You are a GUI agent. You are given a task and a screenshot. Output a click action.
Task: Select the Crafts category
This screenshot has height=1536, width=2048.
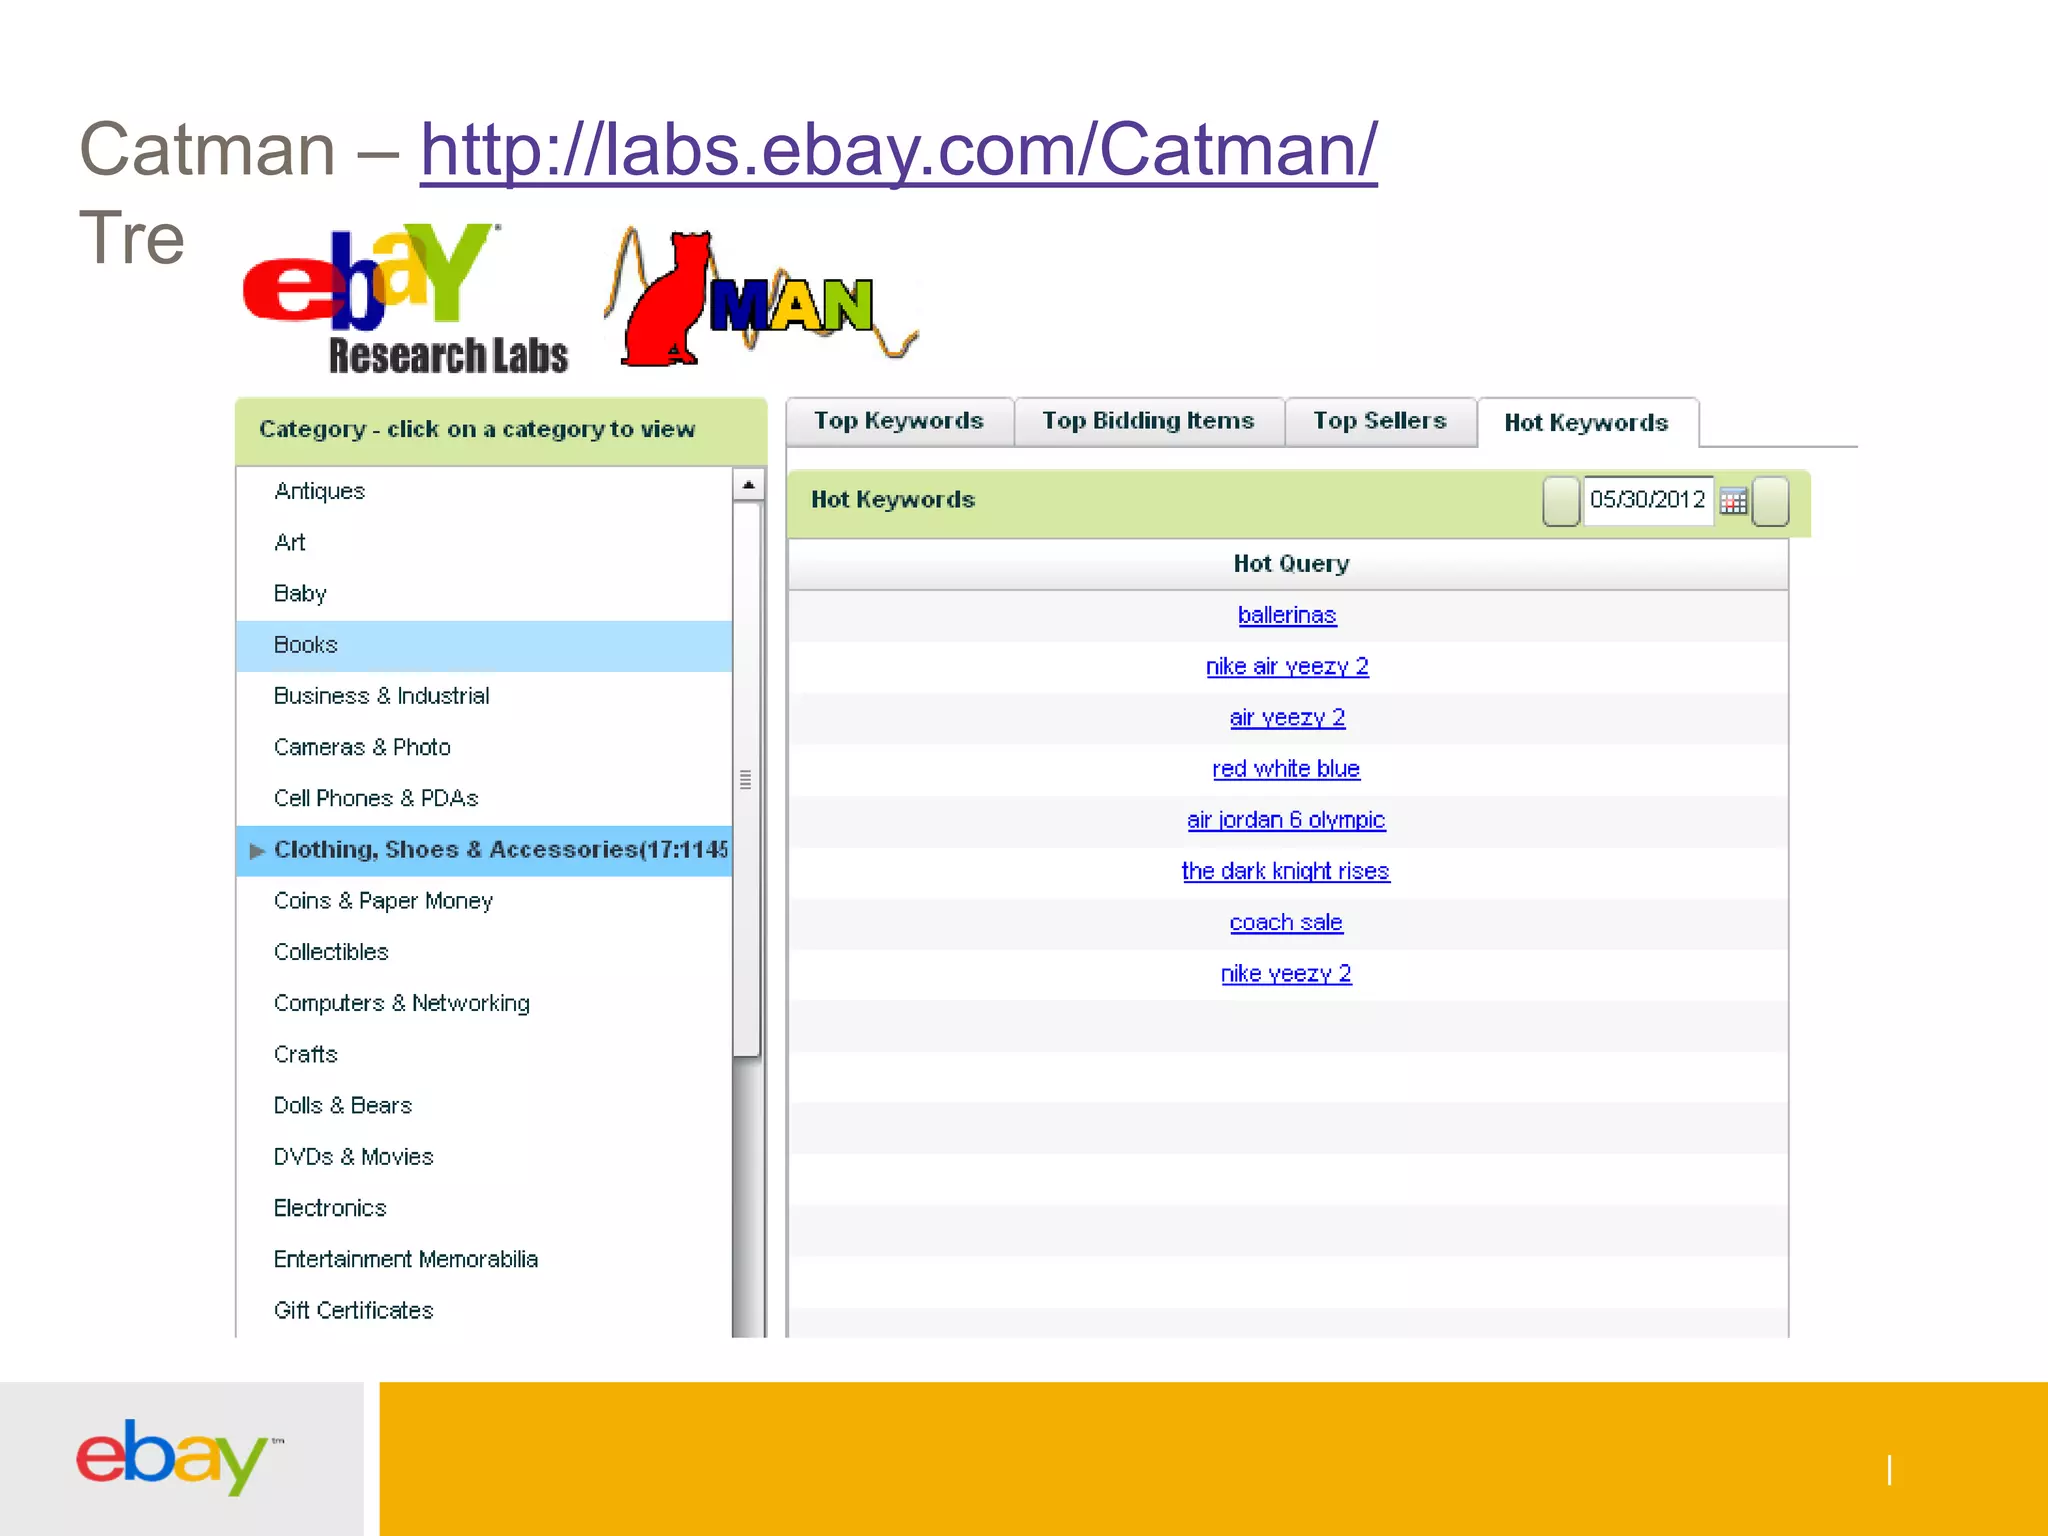pos(484,1054)
